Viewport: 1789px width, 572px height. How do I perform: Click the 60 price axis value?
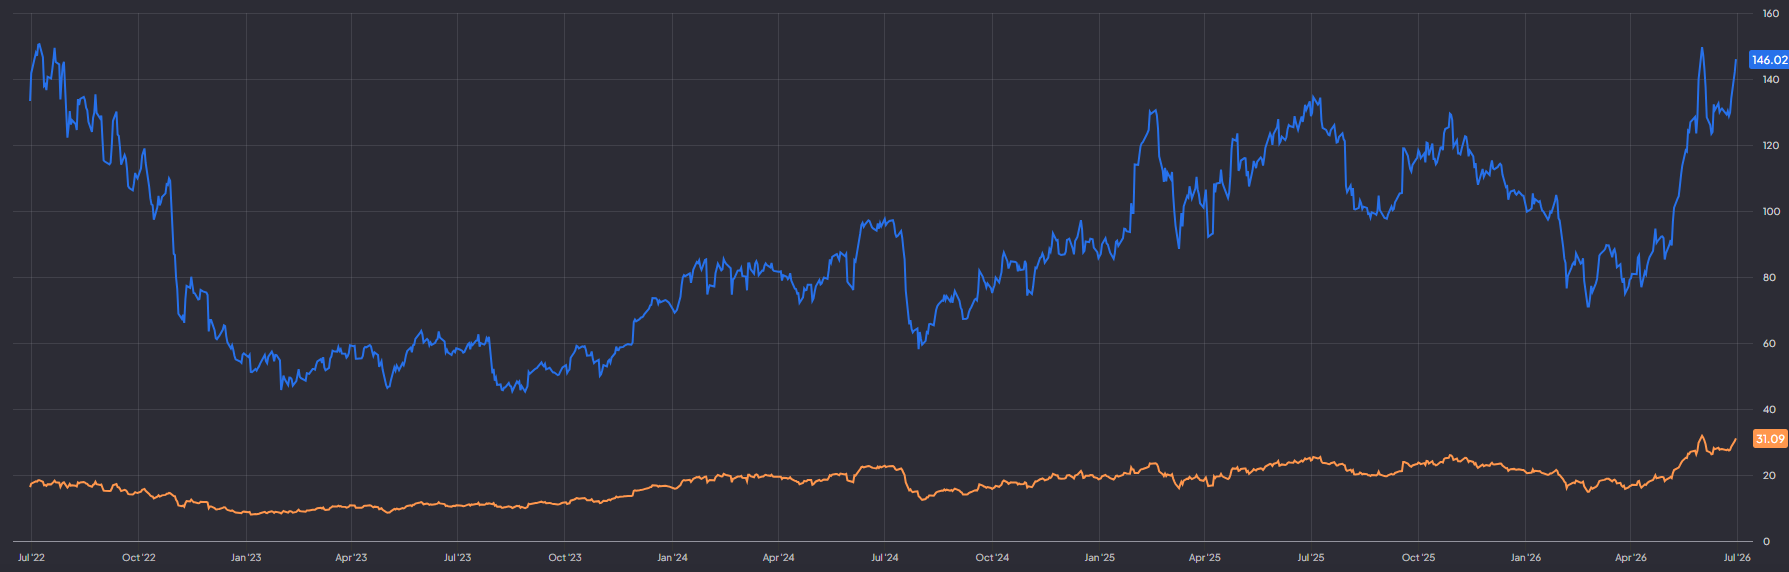(1769, 344)
